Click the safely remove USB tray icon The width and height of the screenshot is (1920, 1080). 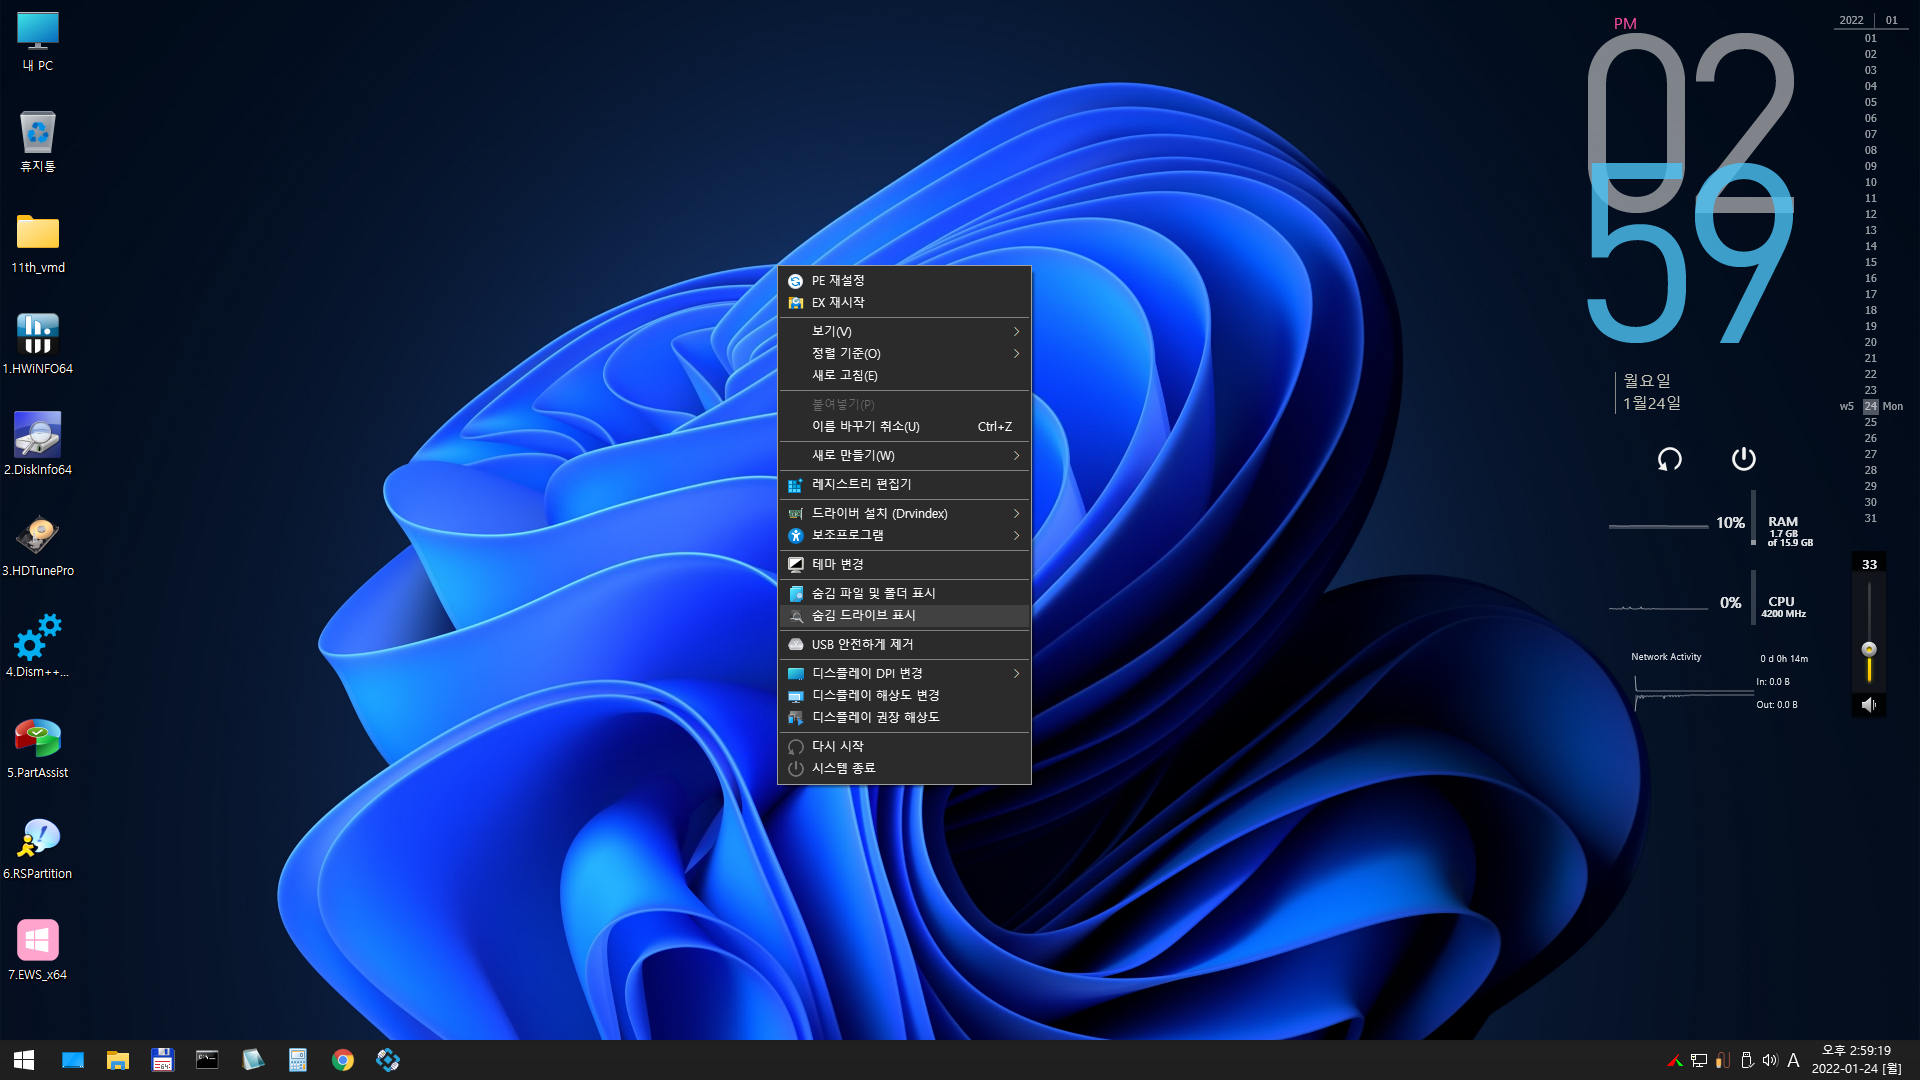[1747, 1061]
